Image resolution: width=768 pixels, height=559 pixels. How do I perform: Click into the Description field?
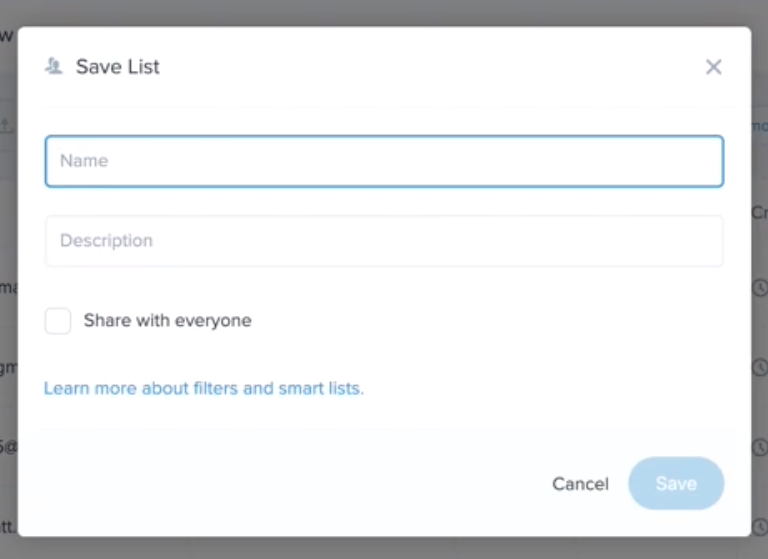click(x=384, y=241)
